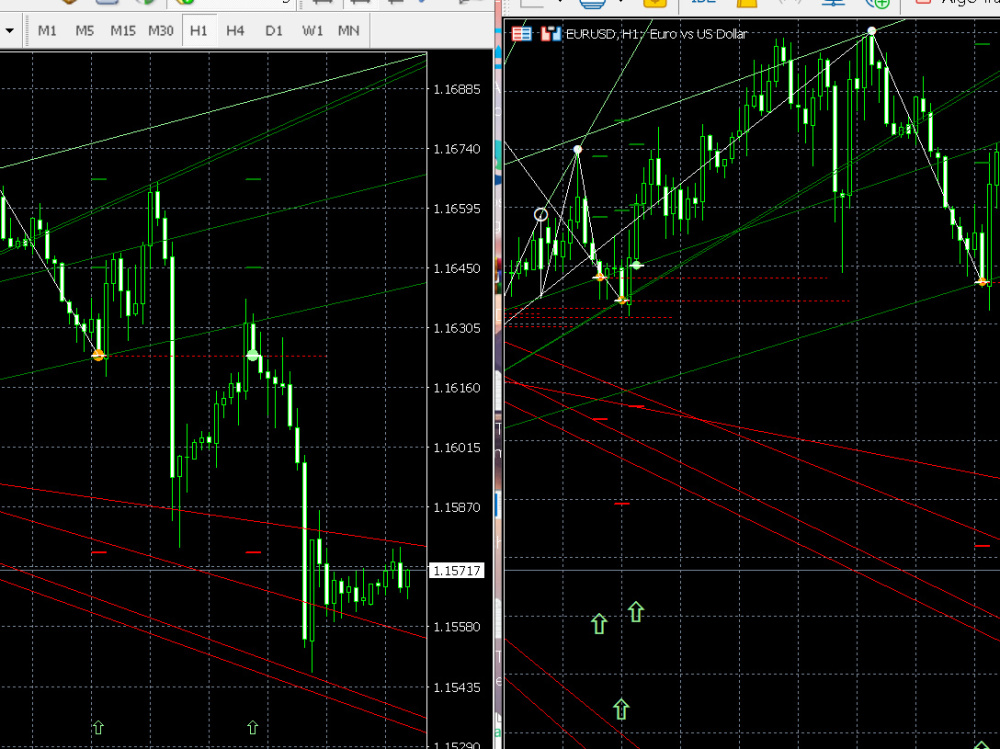Viewport: 1000px width, 749px height.
Task: Change timeframe to H4
Action: click(235, 31)
